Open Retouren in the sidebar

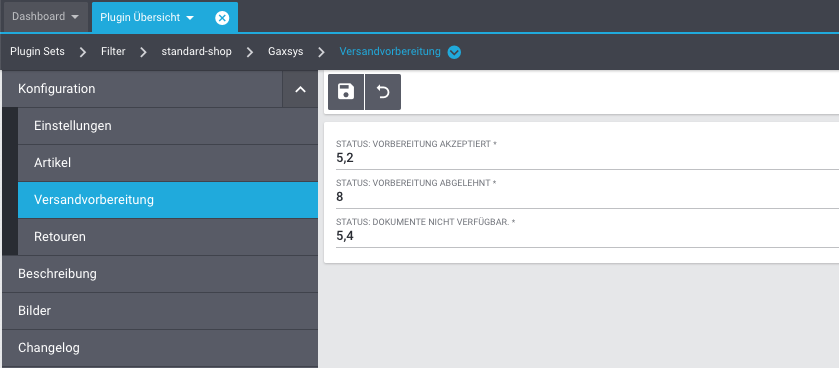(x=168, y=237)
